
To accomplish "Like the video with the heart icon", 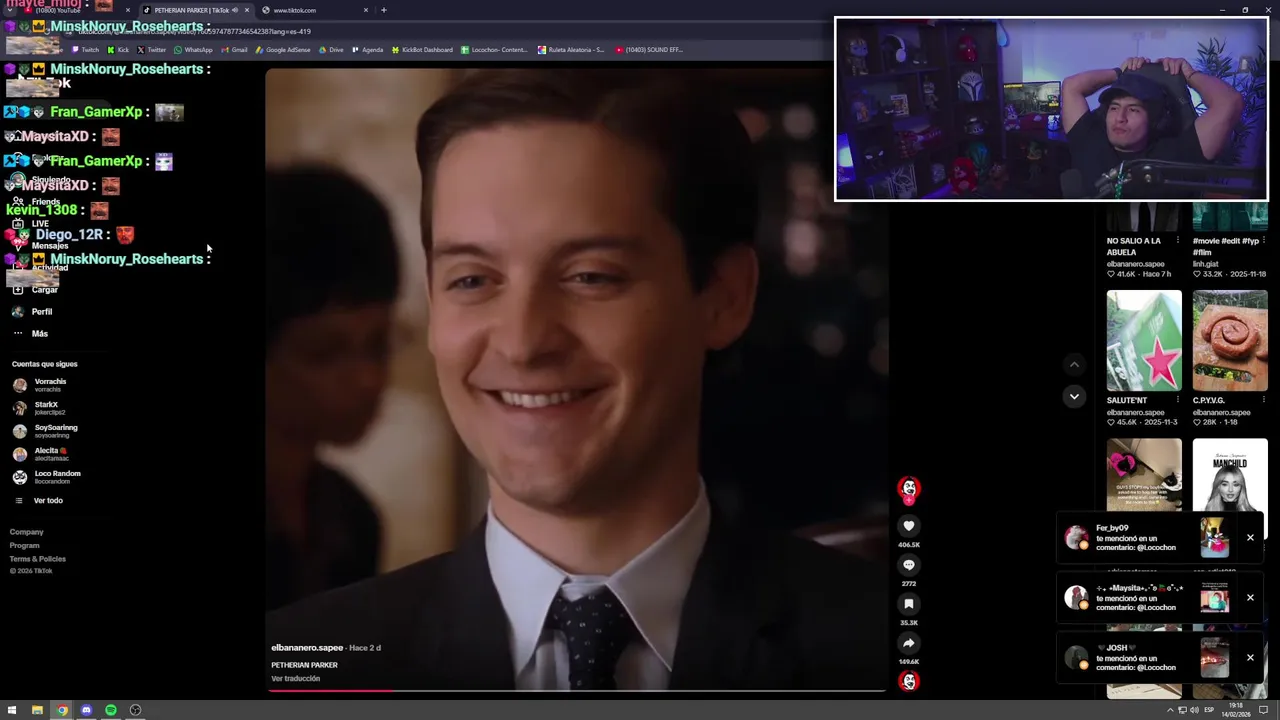I will pos(908,526).
